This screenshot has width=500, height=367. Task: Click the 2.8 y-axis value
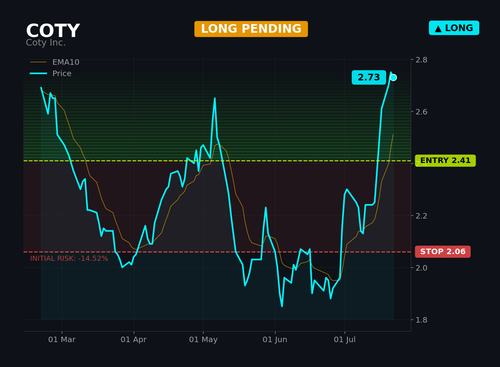tap(421, 60)
